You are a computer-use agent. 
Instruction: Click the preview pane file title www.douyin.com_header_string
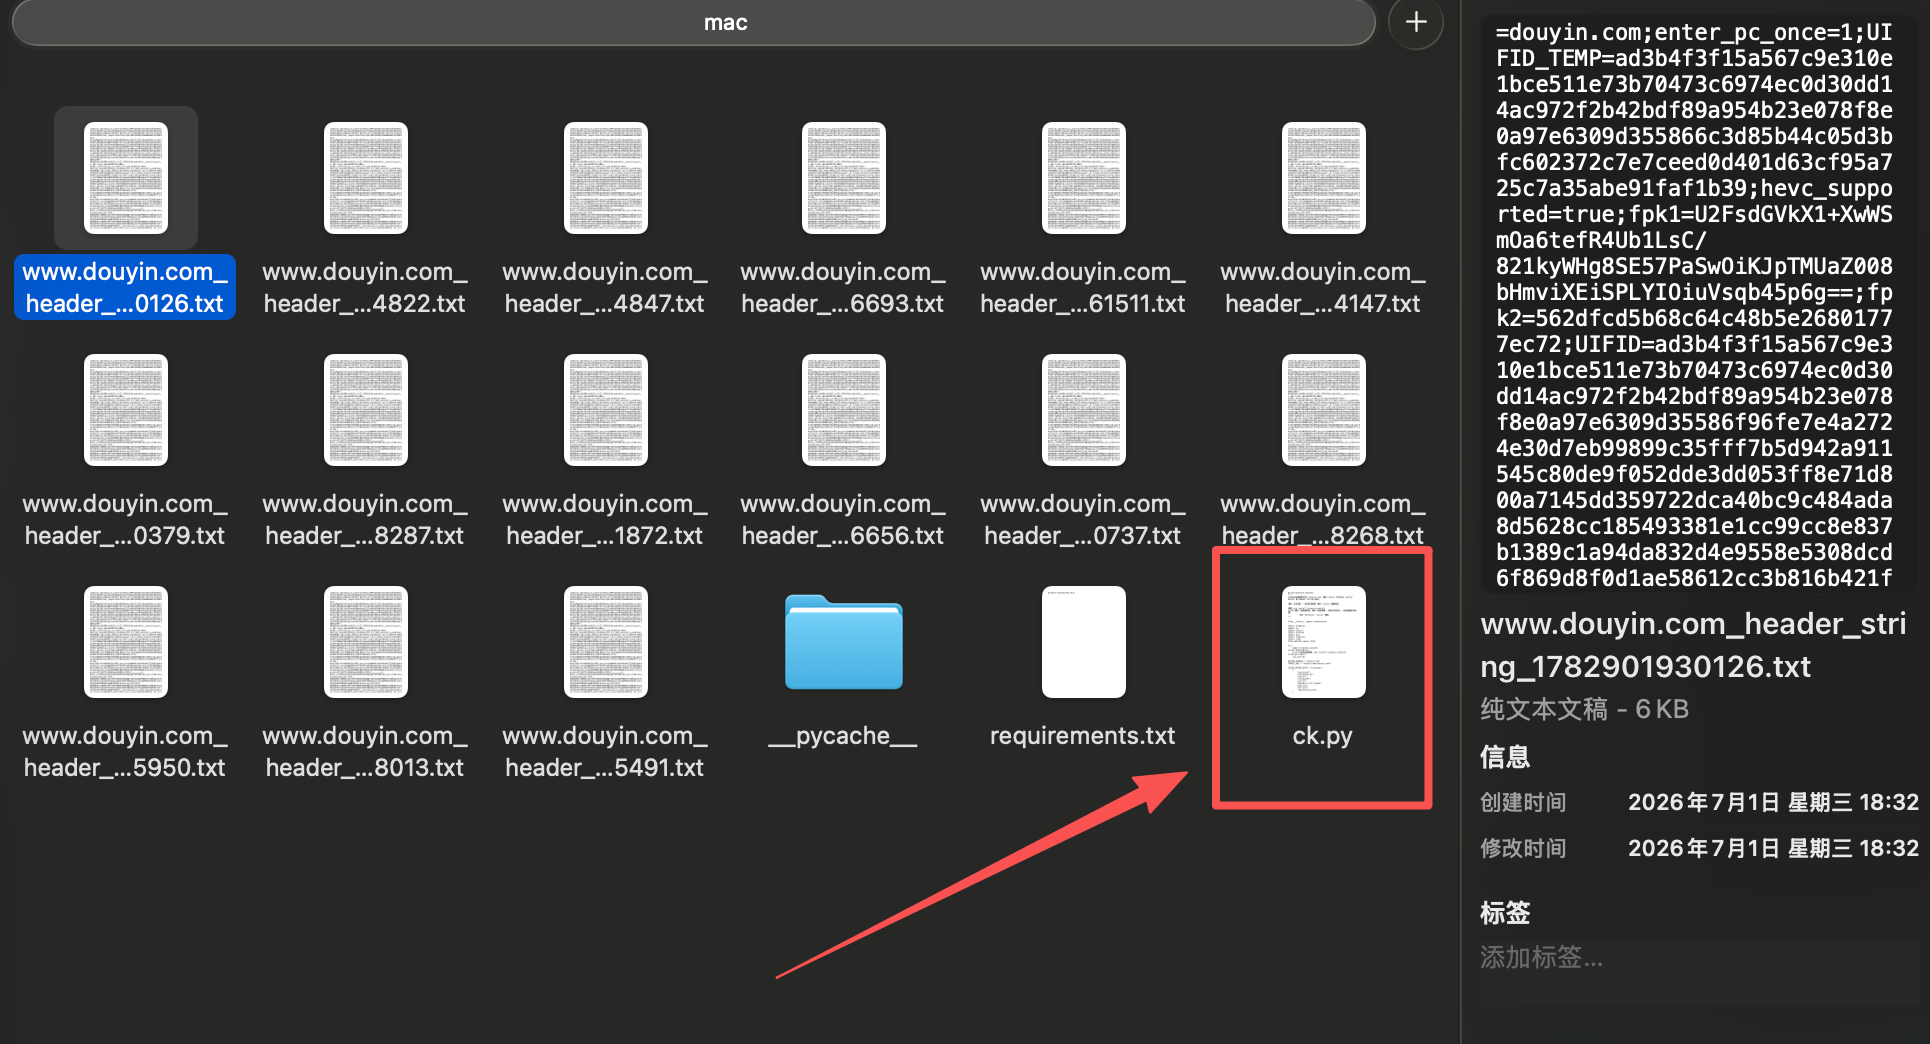(x=1693, y=645)
